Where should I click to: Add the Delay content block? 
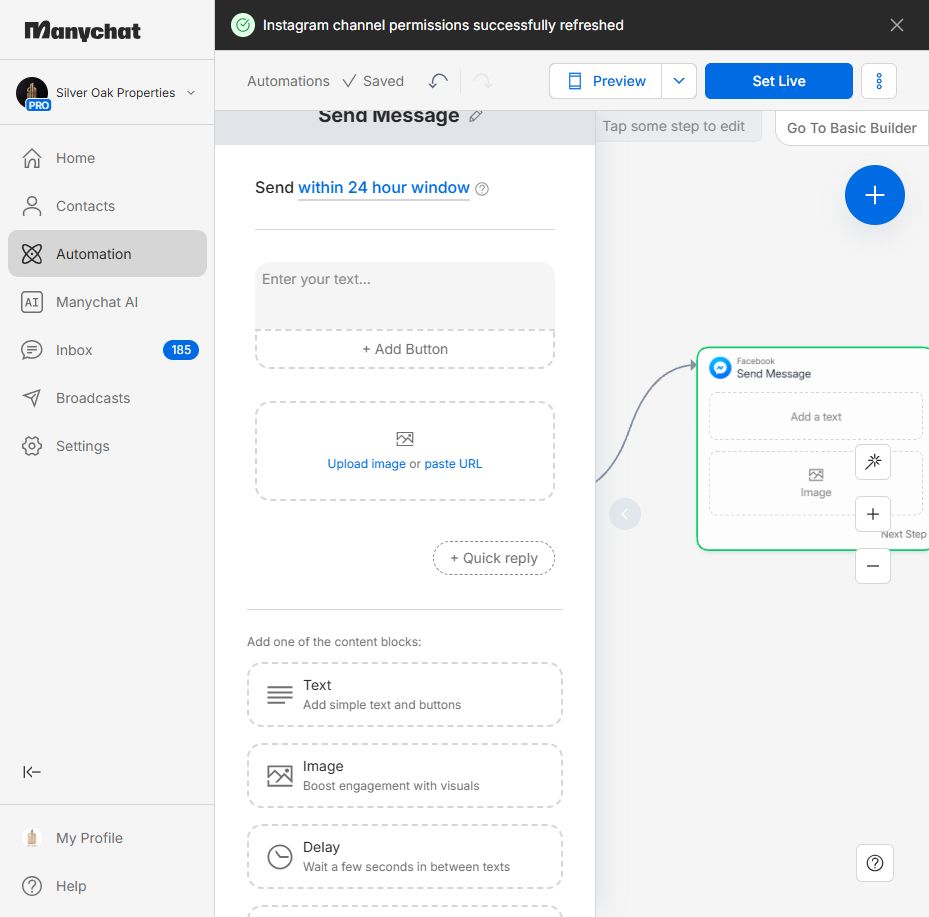(x=405, y=857)
